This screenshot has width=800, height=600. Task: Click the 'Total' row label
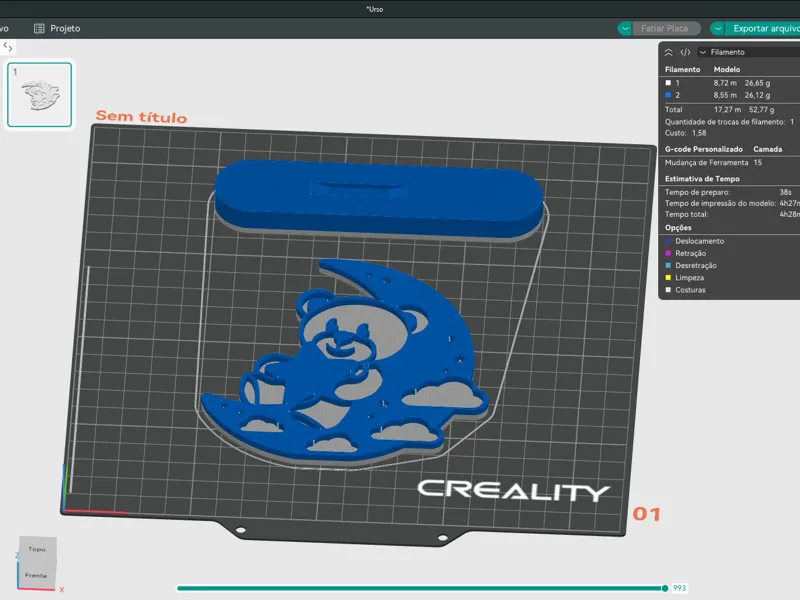click(x=673, y=109)
